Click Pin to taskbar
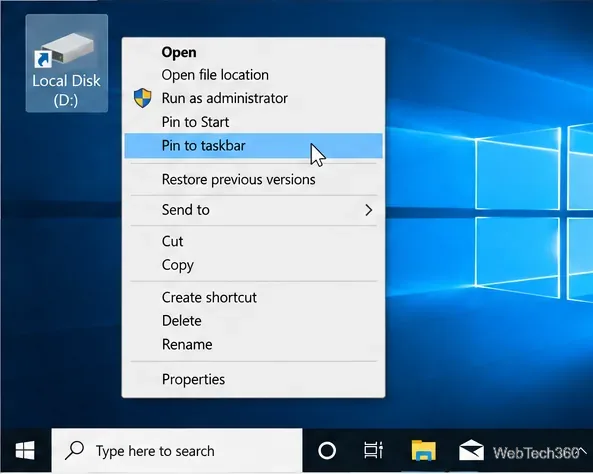Viewport: 593px width, 474px height. 253,146
